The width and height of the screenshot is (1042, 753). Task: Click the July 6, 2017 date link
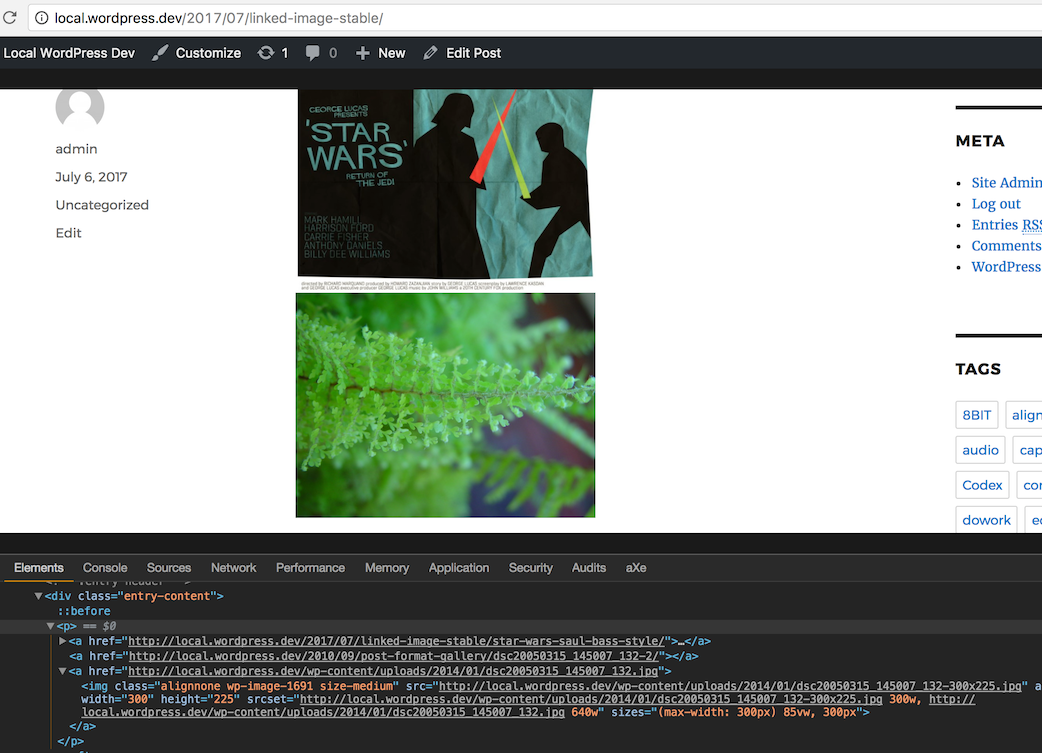pyautogui.click(x=91, y=177)
